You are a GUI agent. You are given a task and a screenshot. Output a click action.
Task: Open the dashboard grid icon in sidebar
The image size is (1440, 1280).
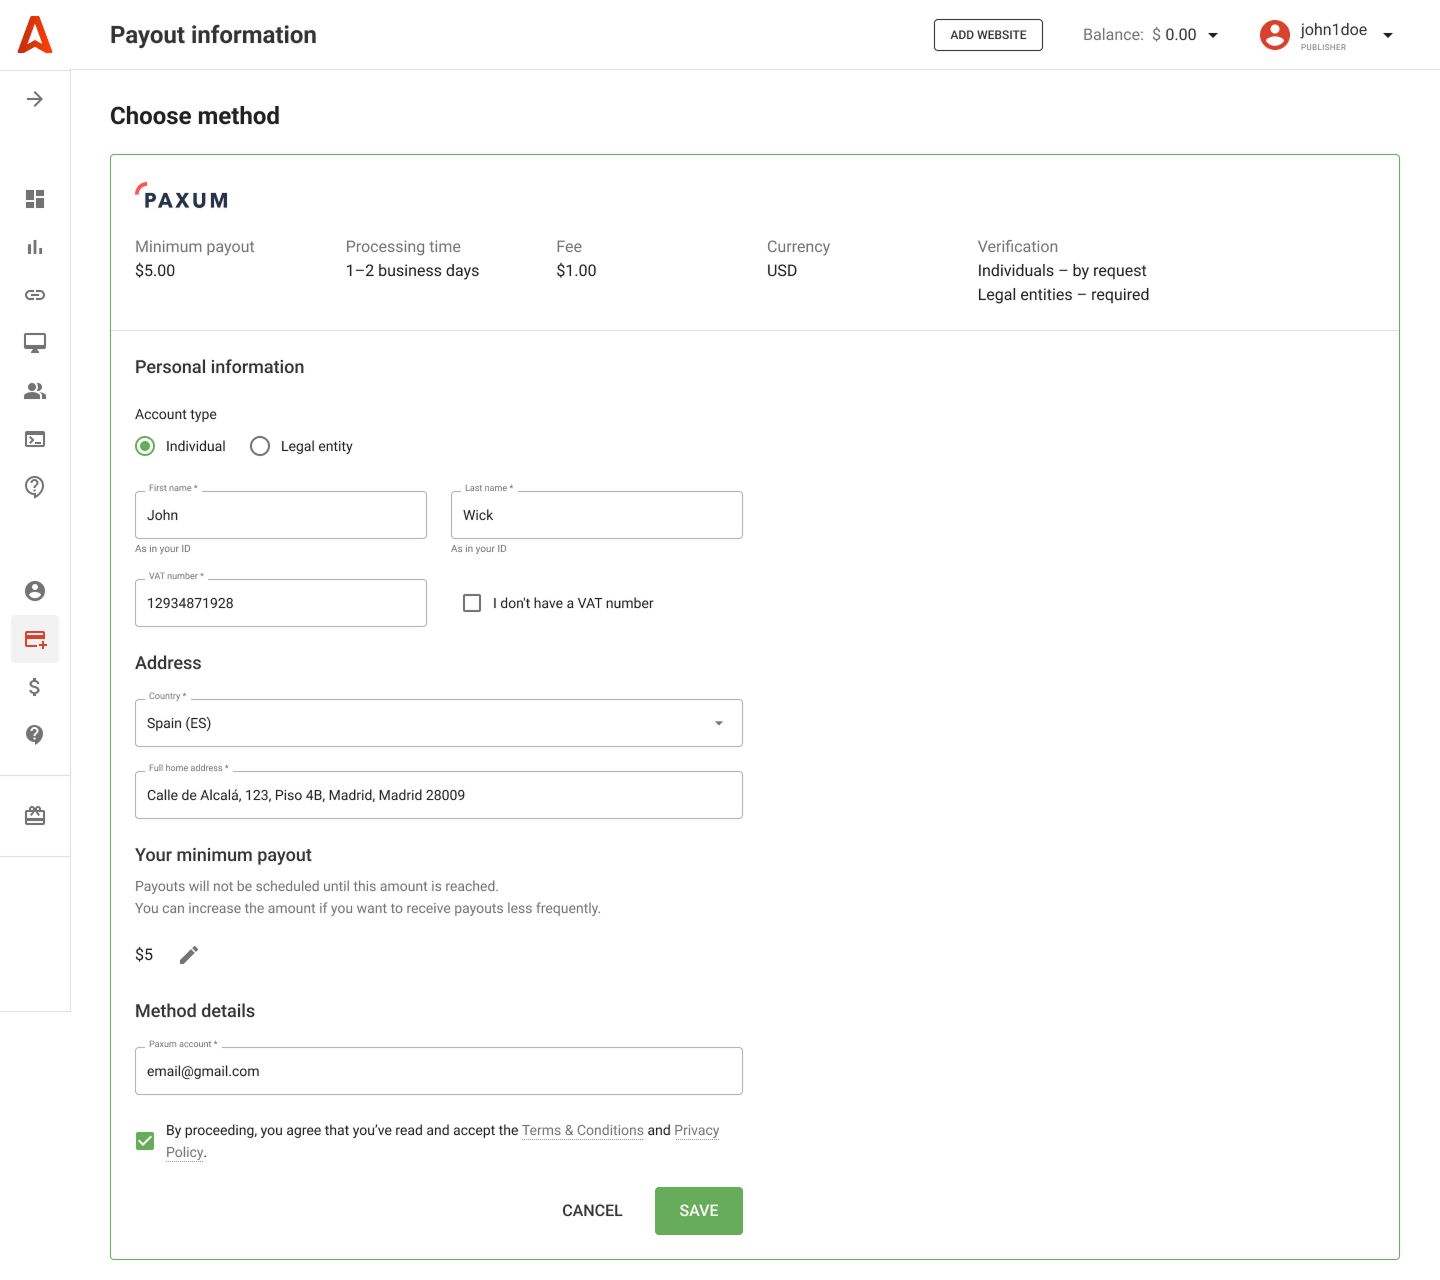pyautogui.click(x=35, y=199)
